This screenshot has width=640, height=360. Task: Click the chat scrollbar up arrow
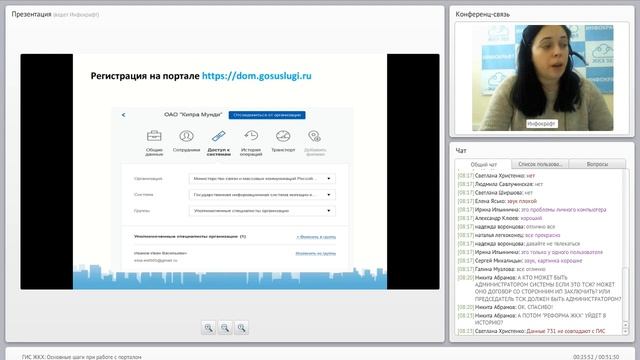tap(626, 325)
